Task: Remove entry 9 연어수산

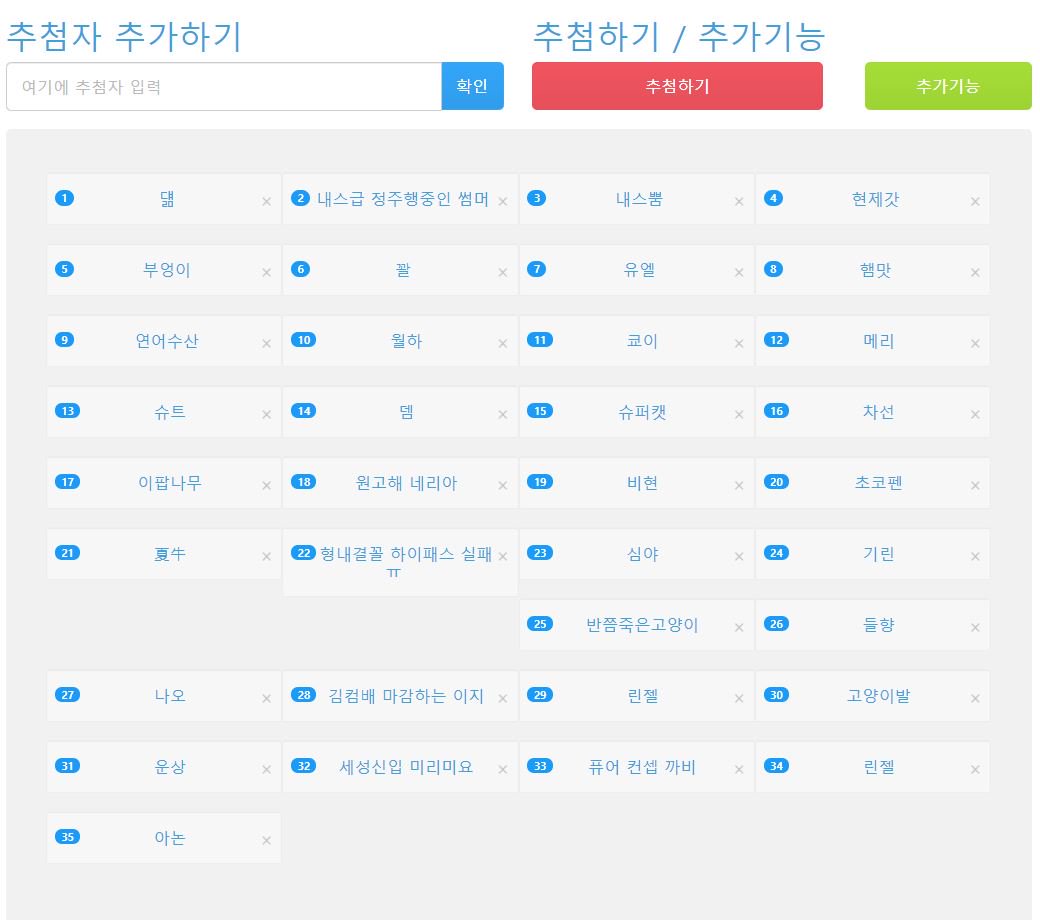Action: pyautogui.click(x=267, y=344)
